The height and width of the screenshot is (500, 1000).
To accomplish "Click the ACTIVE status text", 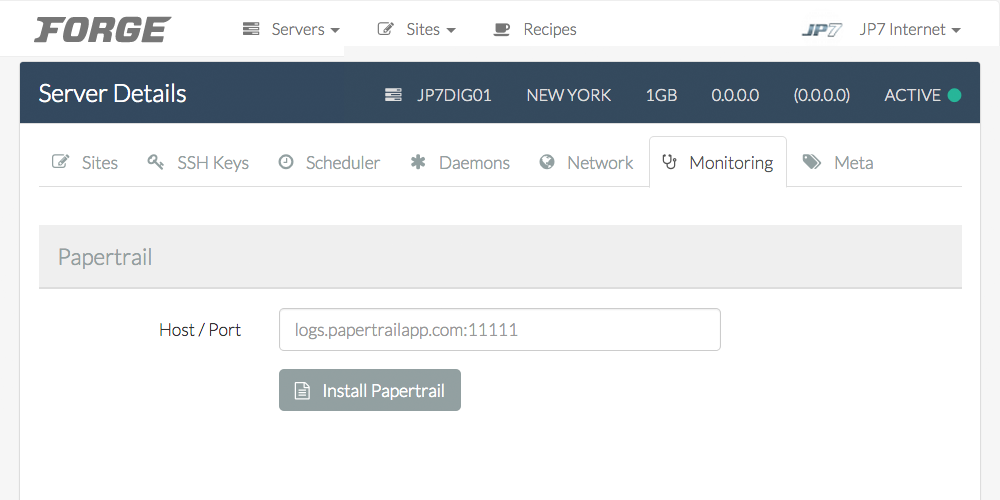I will 913,95.
